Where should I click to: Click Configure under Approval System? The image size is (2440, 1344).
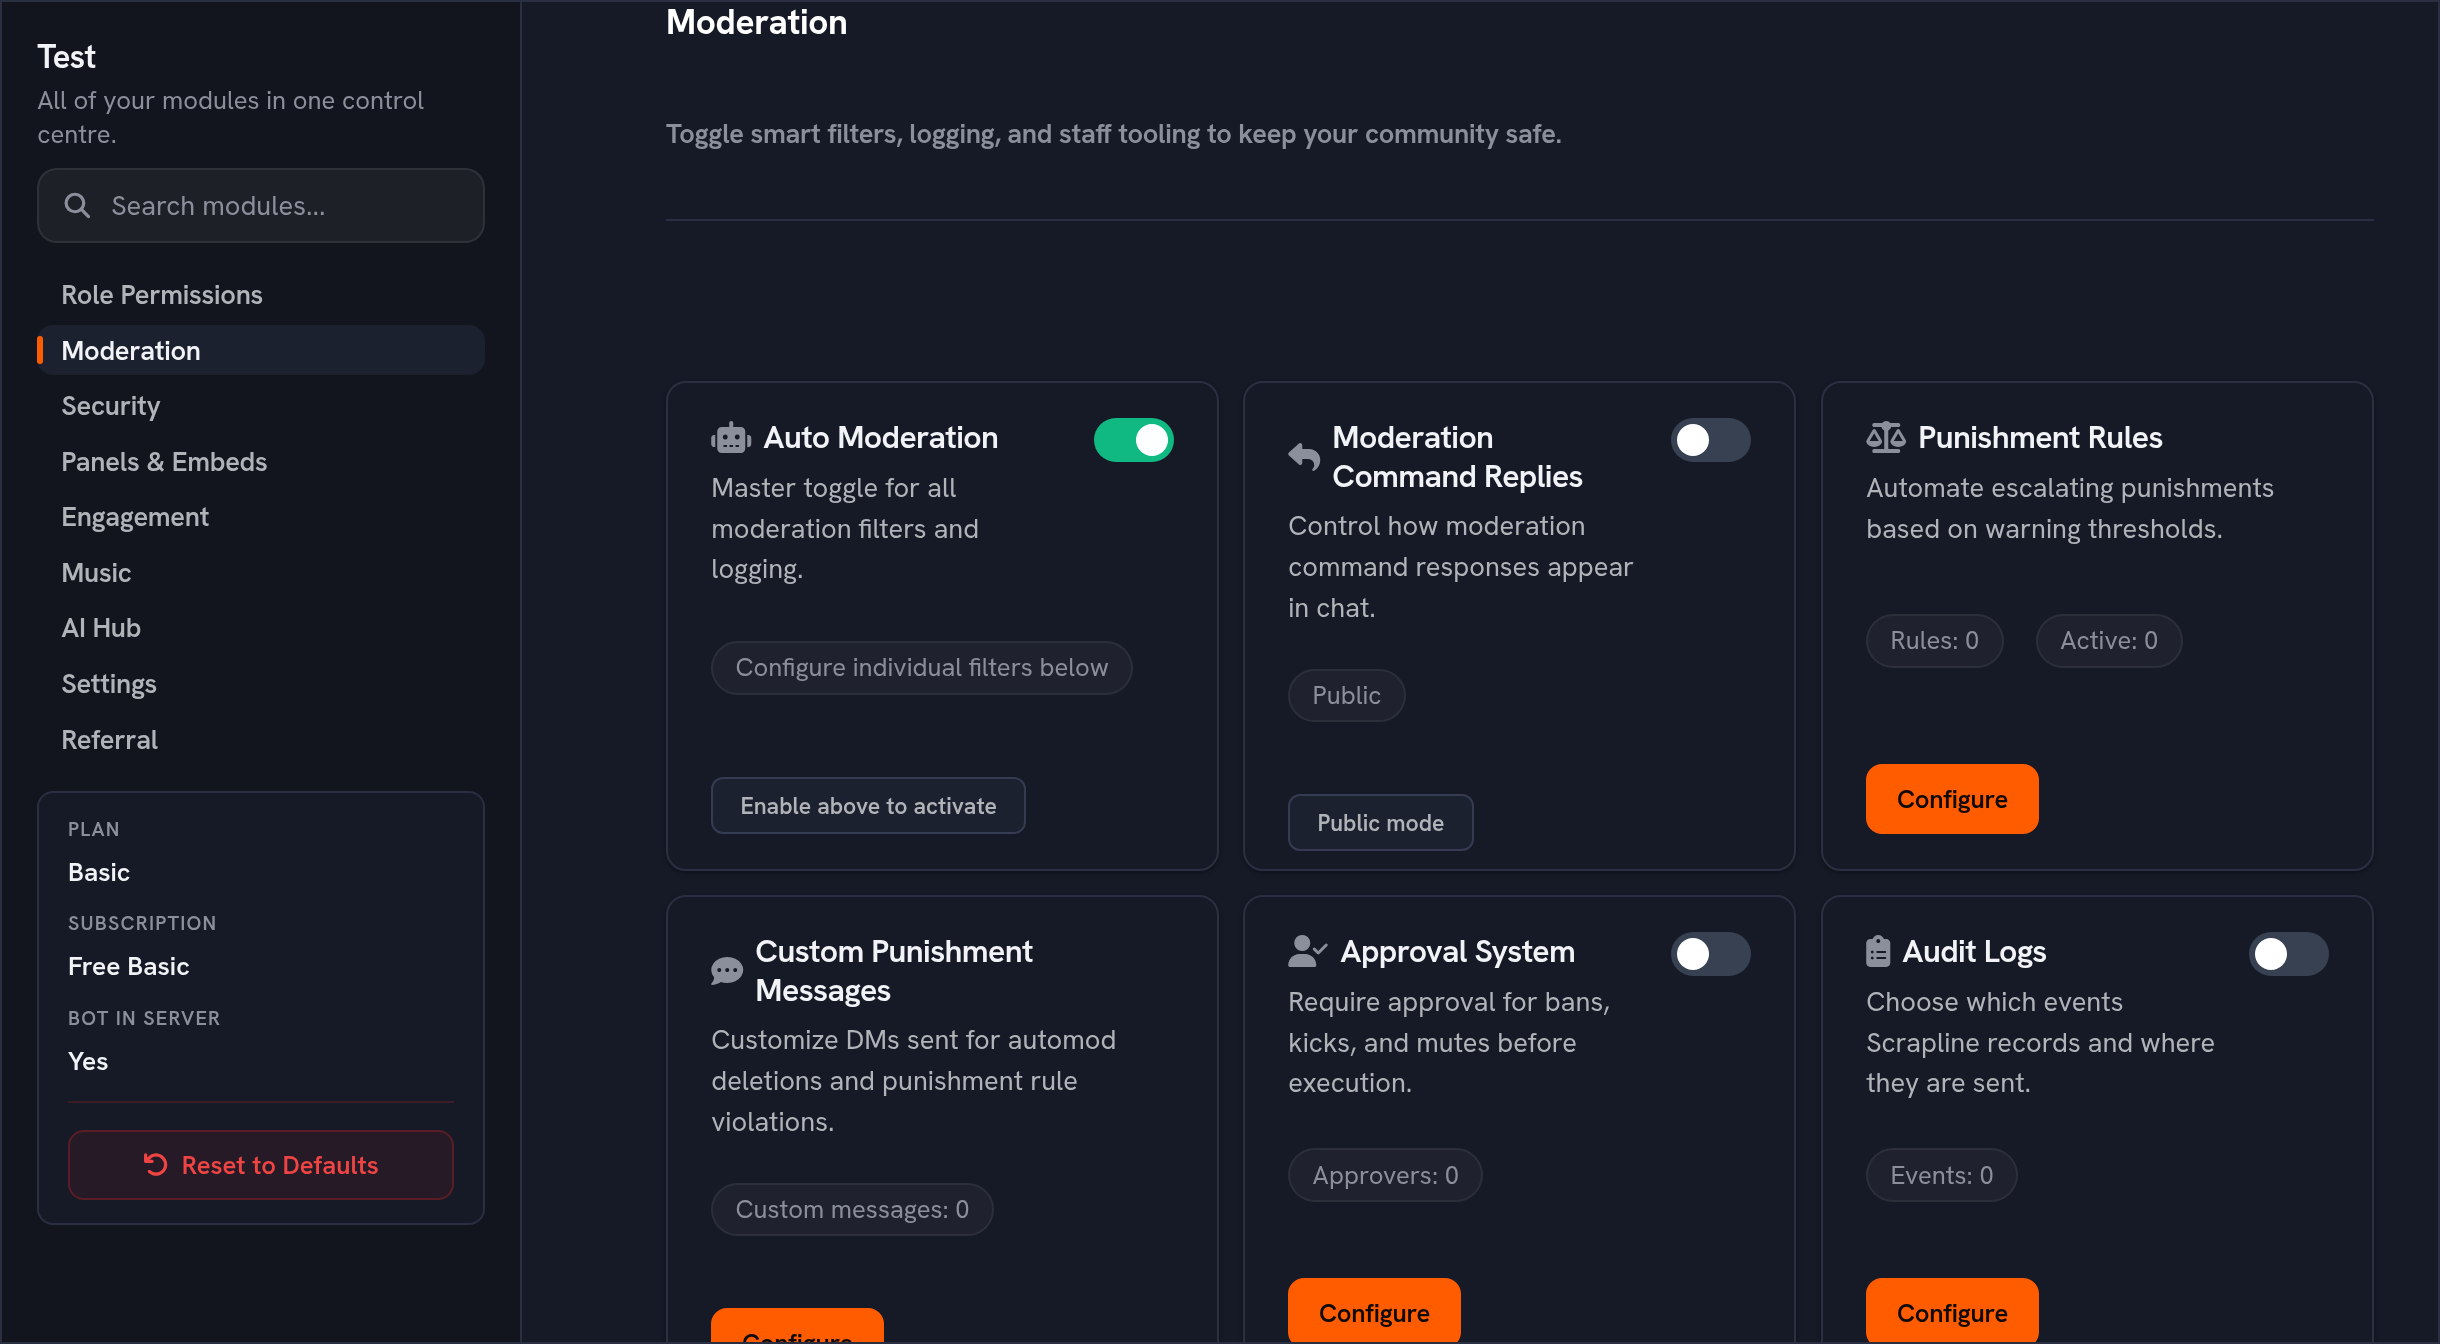click(x=1374, y=1311)
